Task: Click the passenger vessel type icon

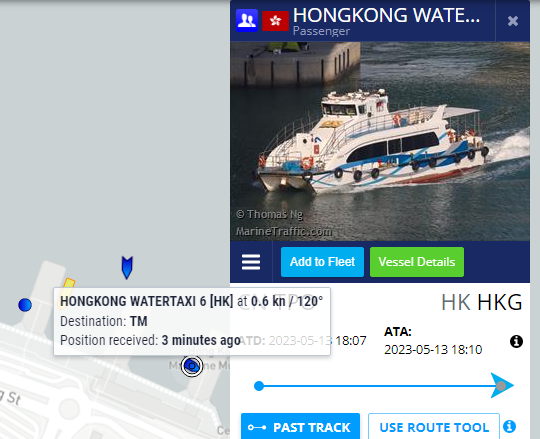Action: click(247, 21)
